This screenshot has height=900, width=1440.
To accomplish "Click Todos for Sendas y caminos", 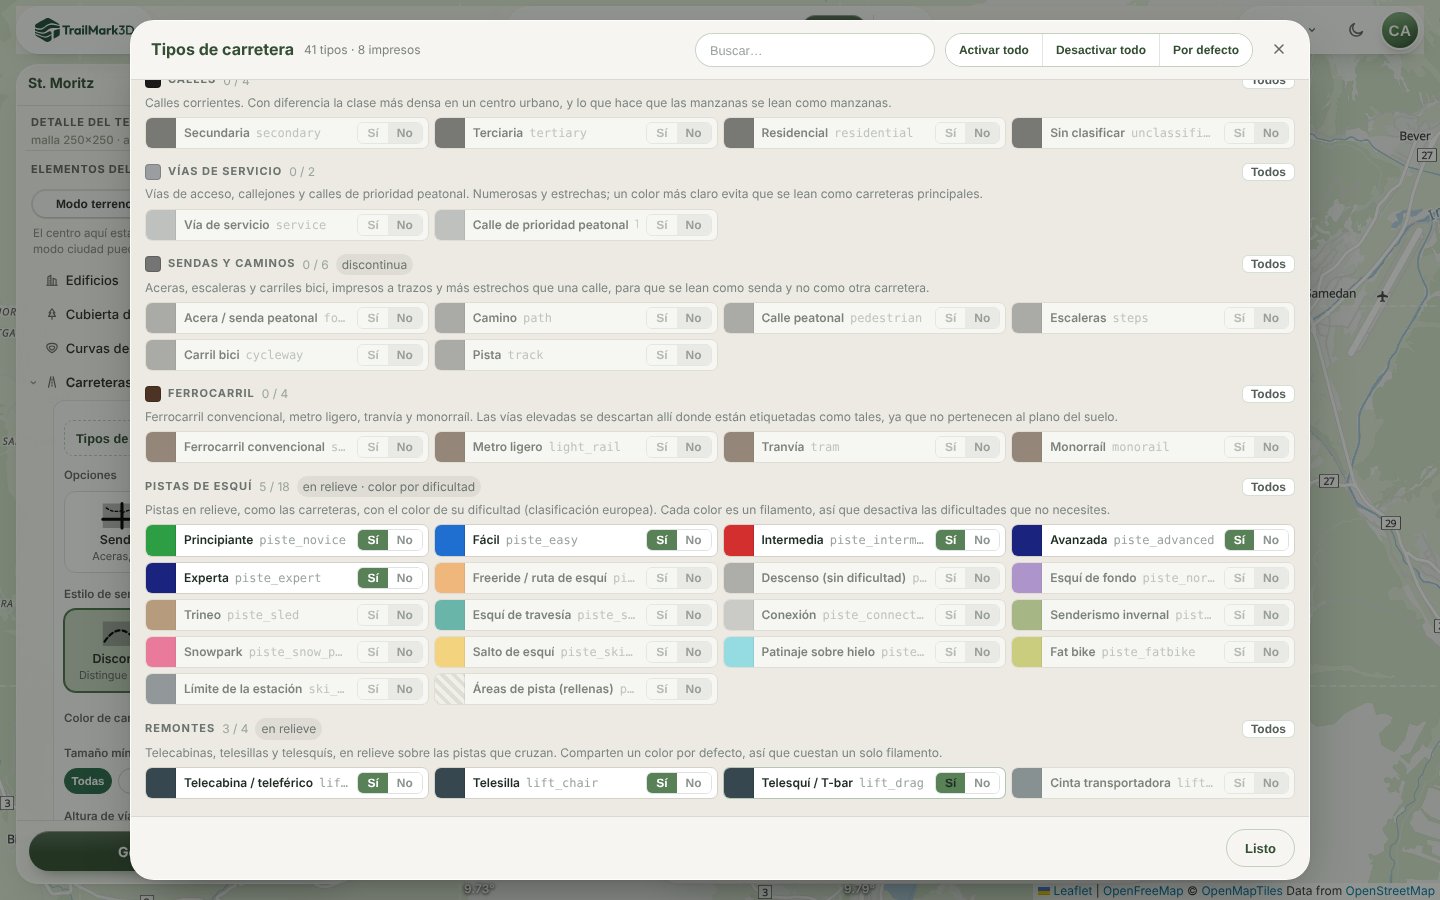I will click(1268, 264).
